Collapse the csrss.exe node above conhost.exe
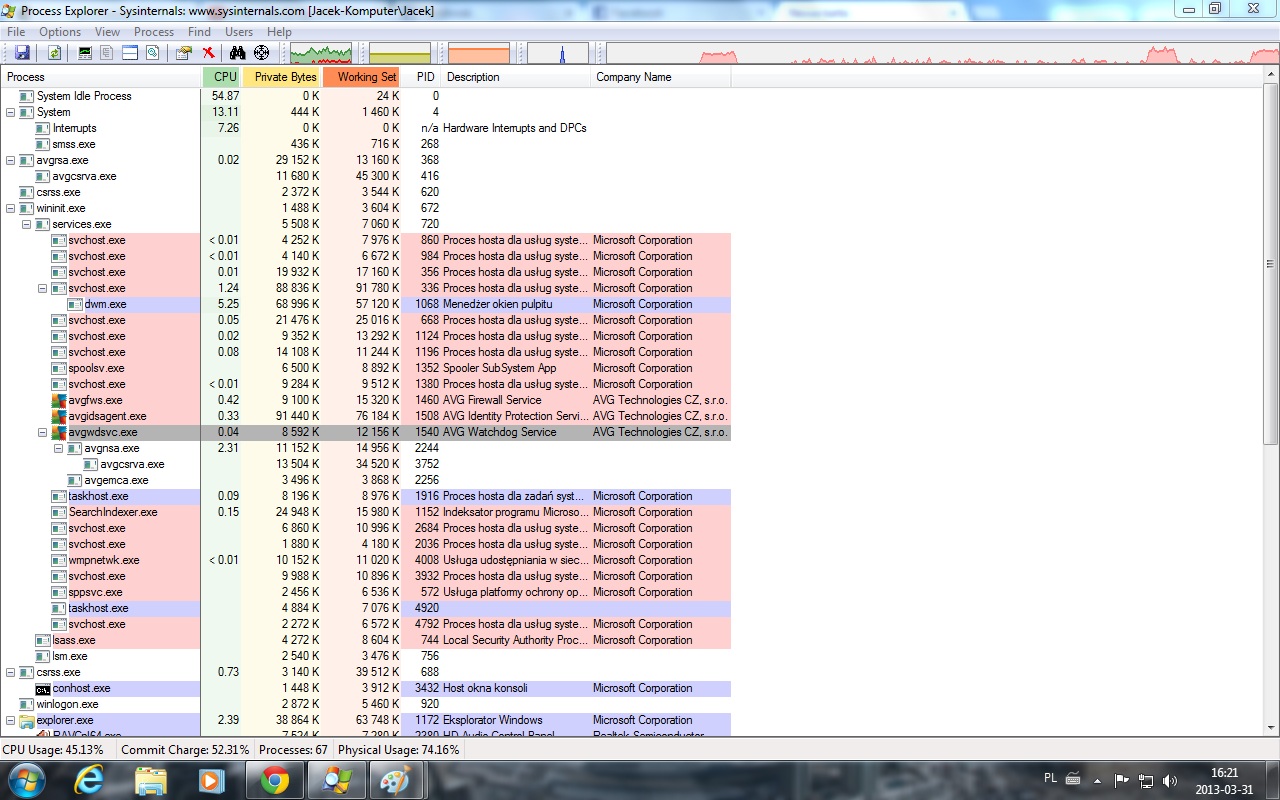Screen dimensions: 1280x800 (x=11, y=672)
